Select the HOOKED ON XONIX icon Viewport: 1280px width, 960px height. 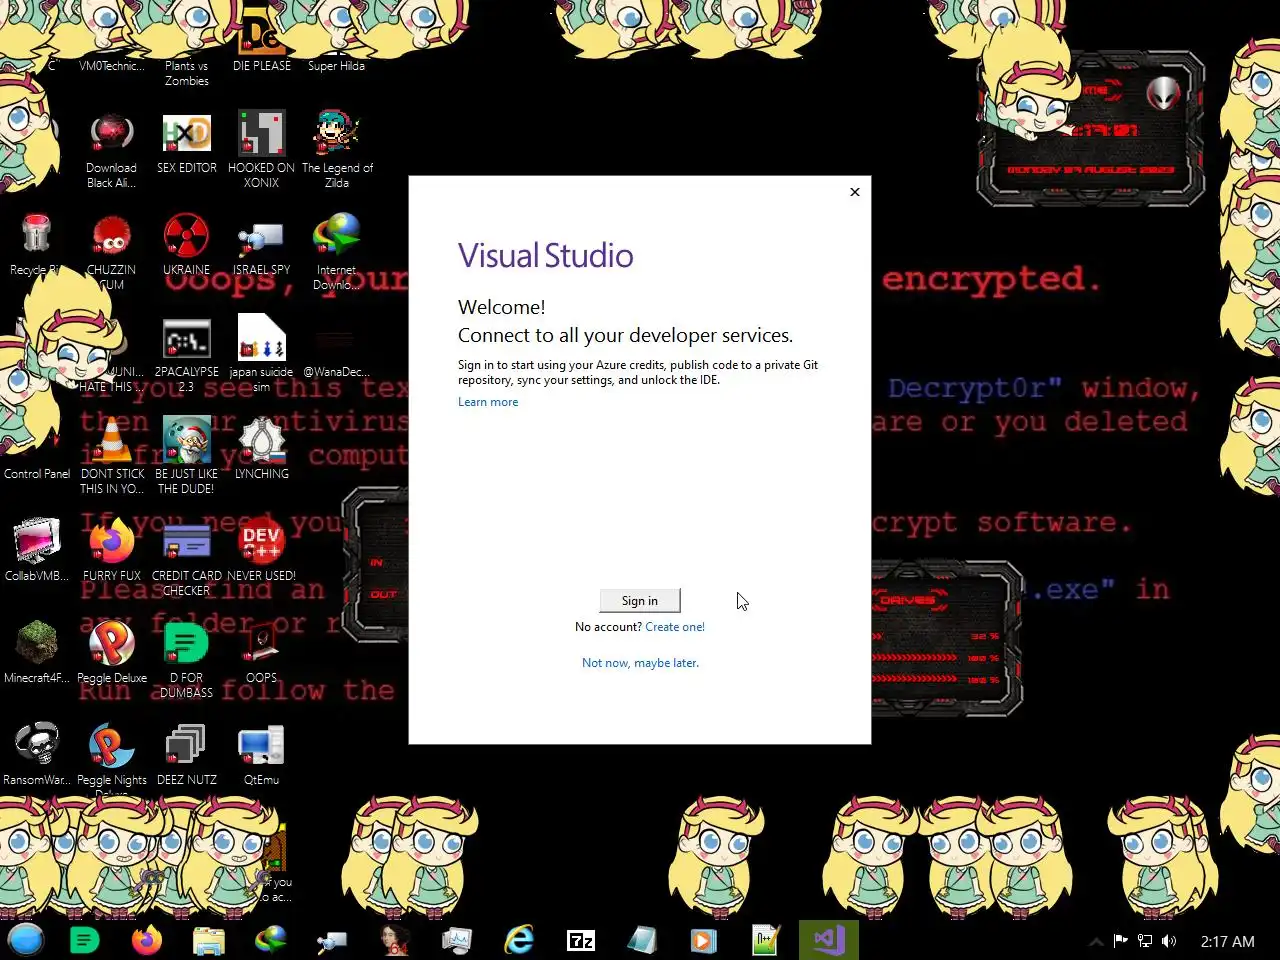[262, 150]
